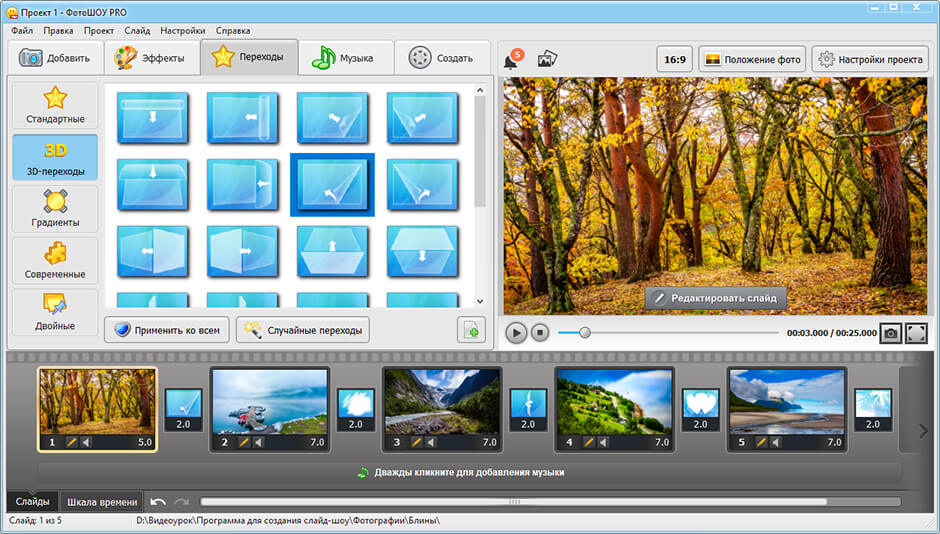Open the Файл menu
The width and height of the screenshot is (940, 534).
22,31
